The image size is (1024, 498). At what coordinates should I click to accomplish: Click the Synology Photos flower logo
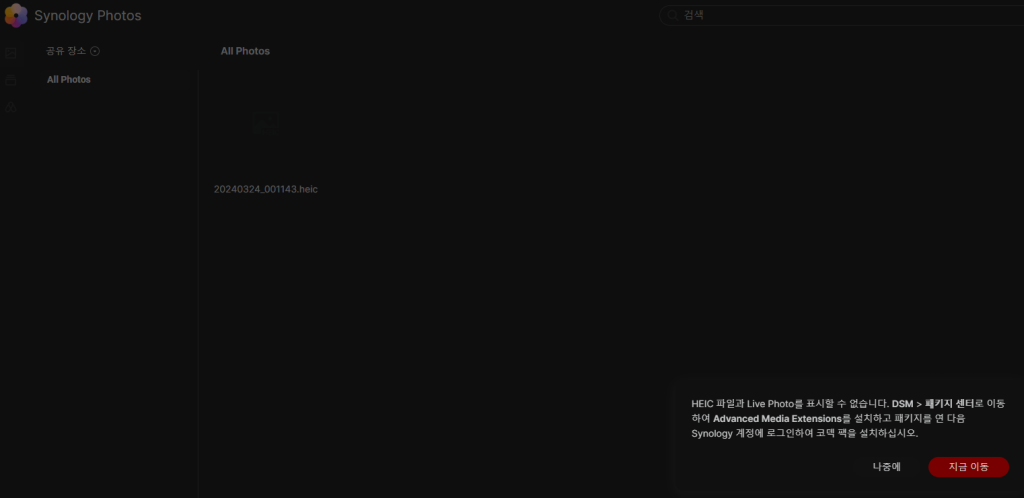[16, 16]
